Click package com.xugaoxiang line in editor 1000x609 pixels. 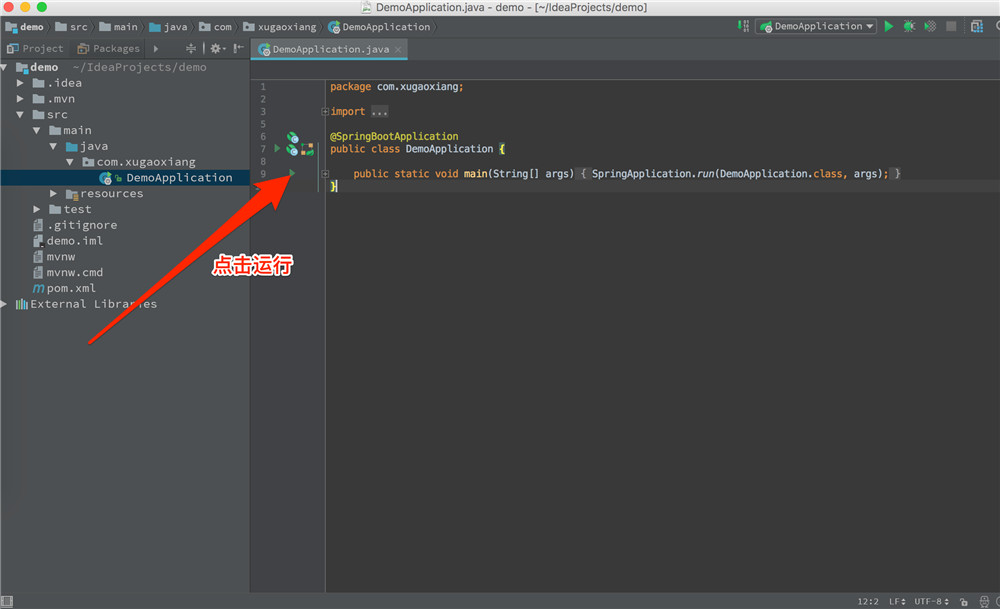(x=397, y=87)
